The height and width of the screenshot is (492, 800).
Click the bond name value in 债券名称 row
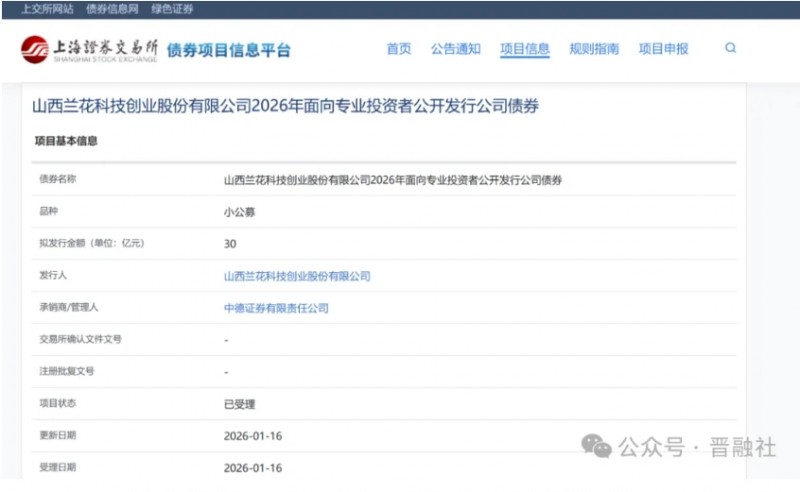click(x=393, y=180)
